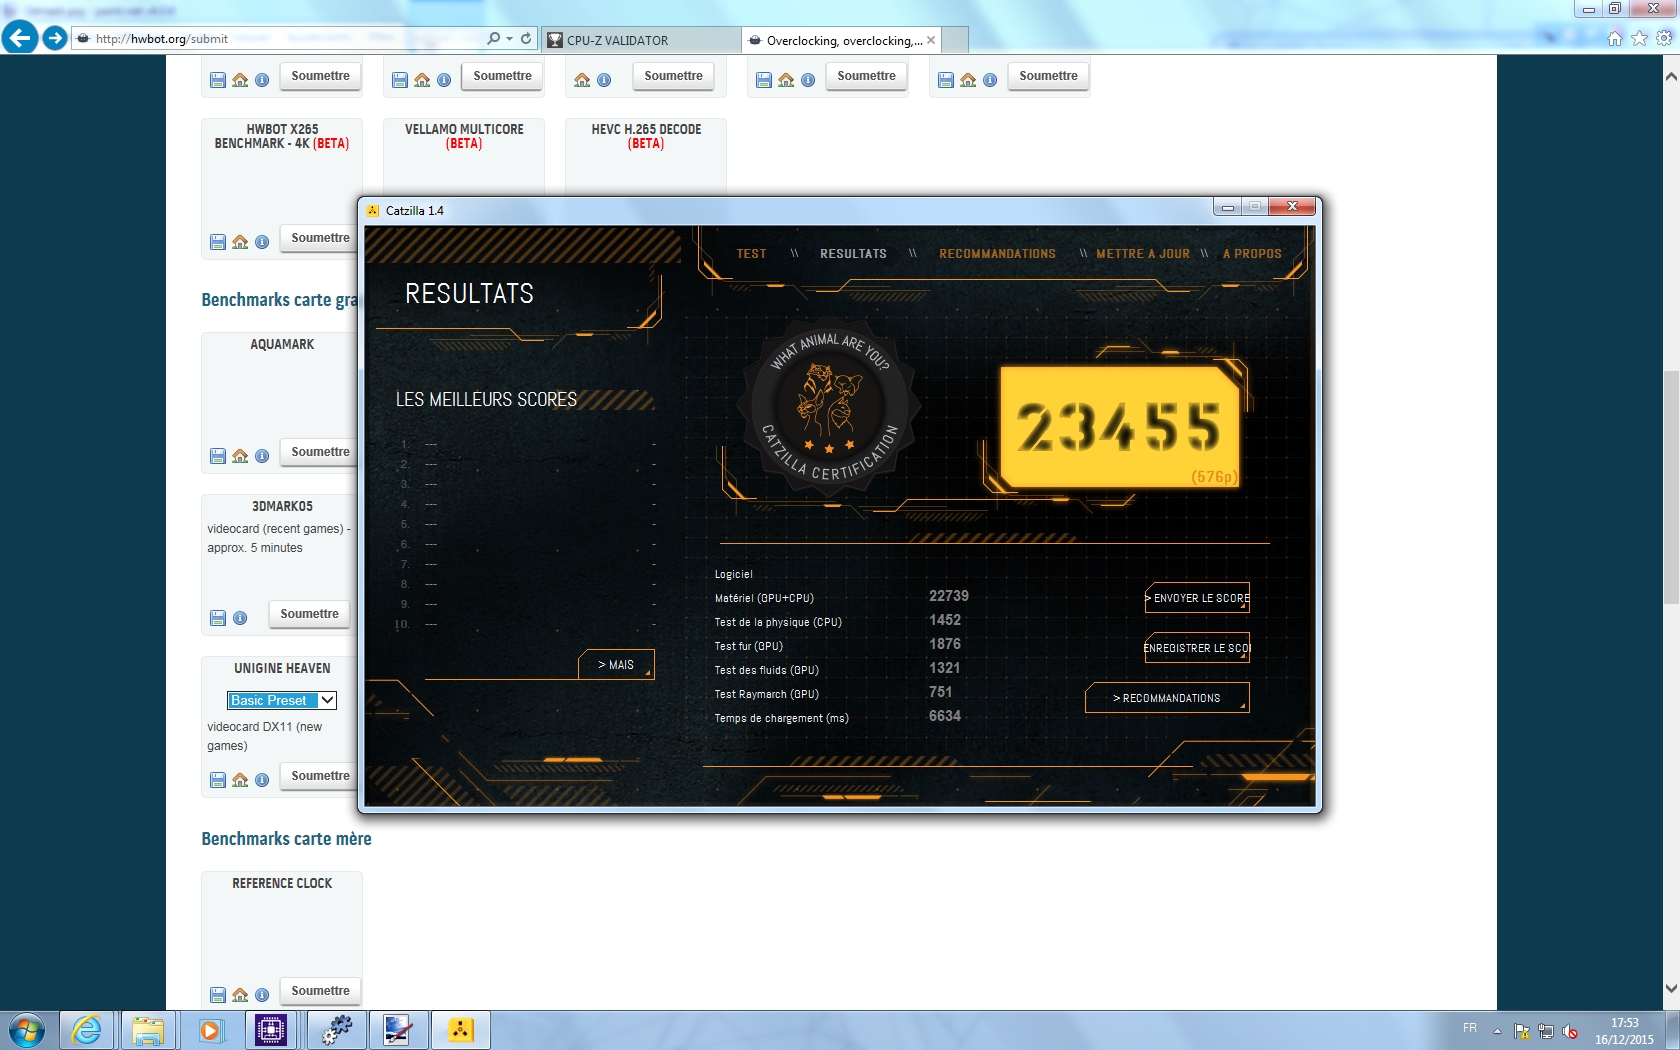Click the save disk icon in 3DMARK05 card
The image size is (1680, 1050).
point(218,618)
